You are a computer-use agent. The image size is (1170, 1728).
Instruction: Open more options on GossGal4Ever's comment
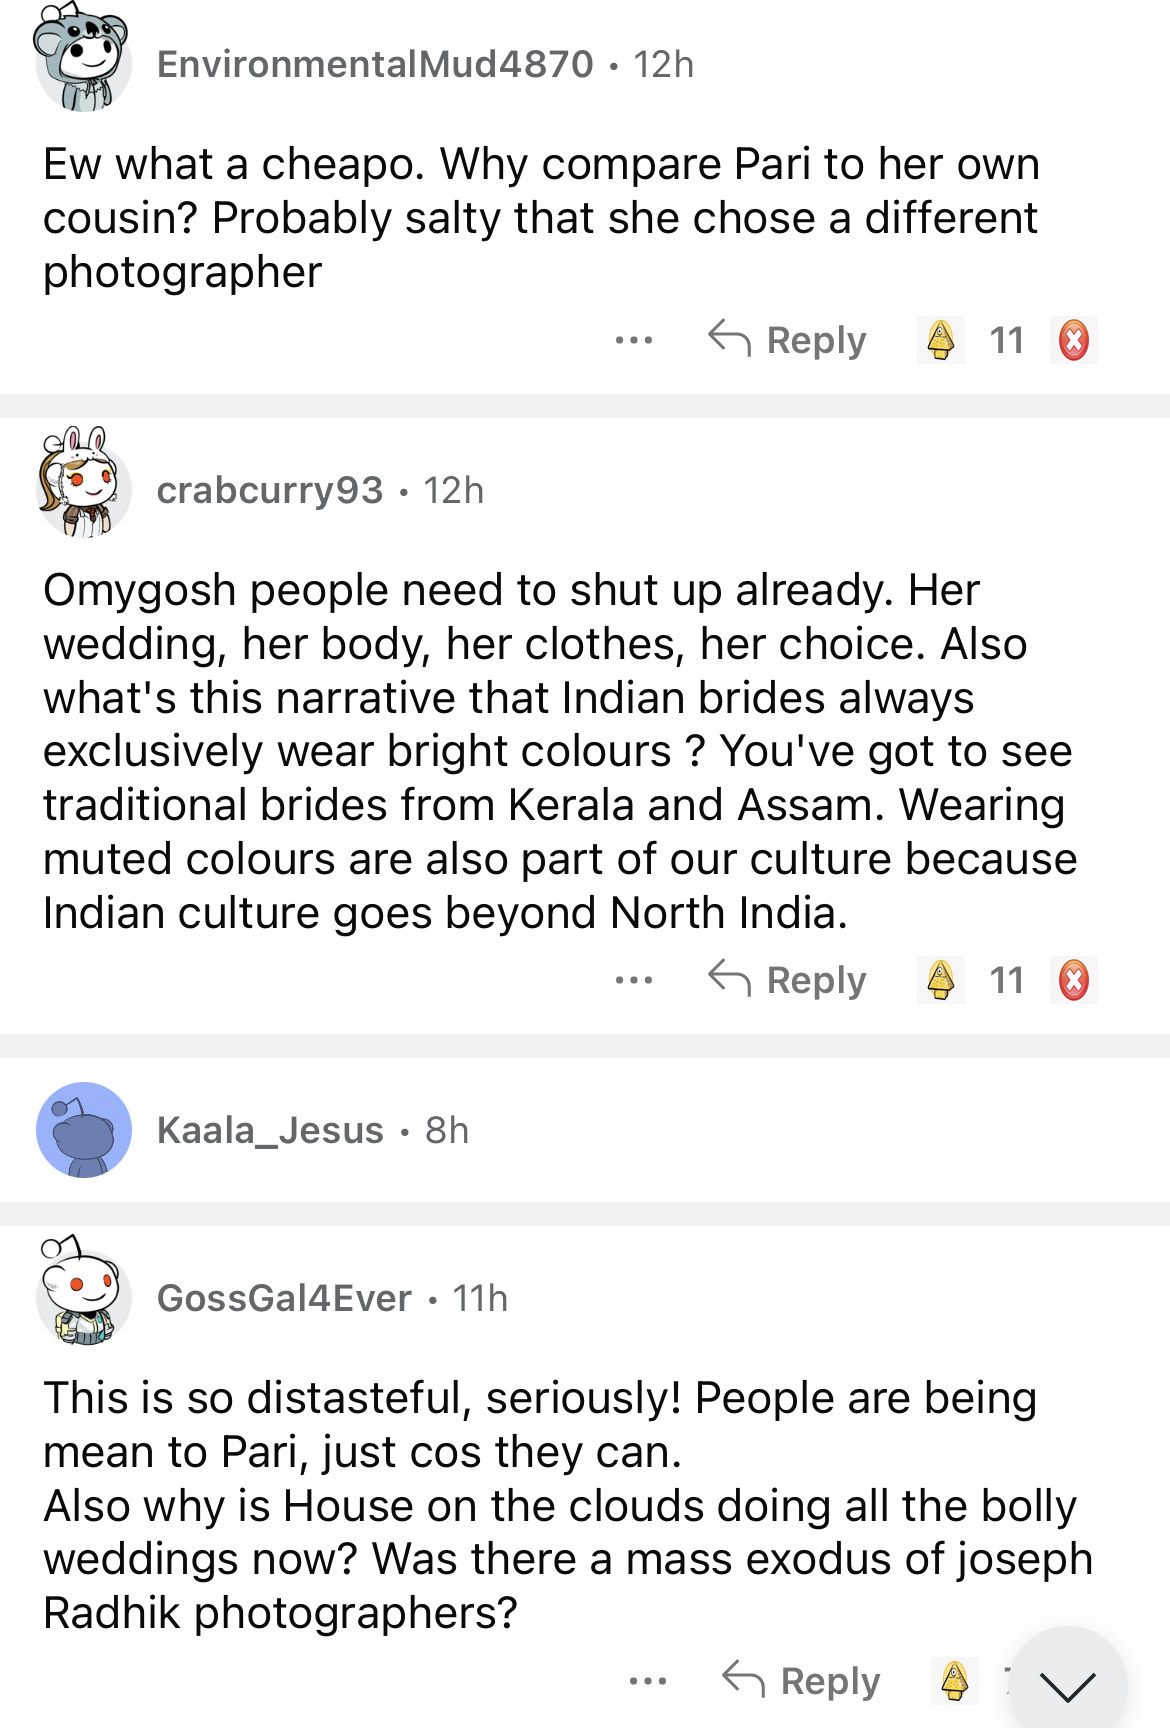648,1680
